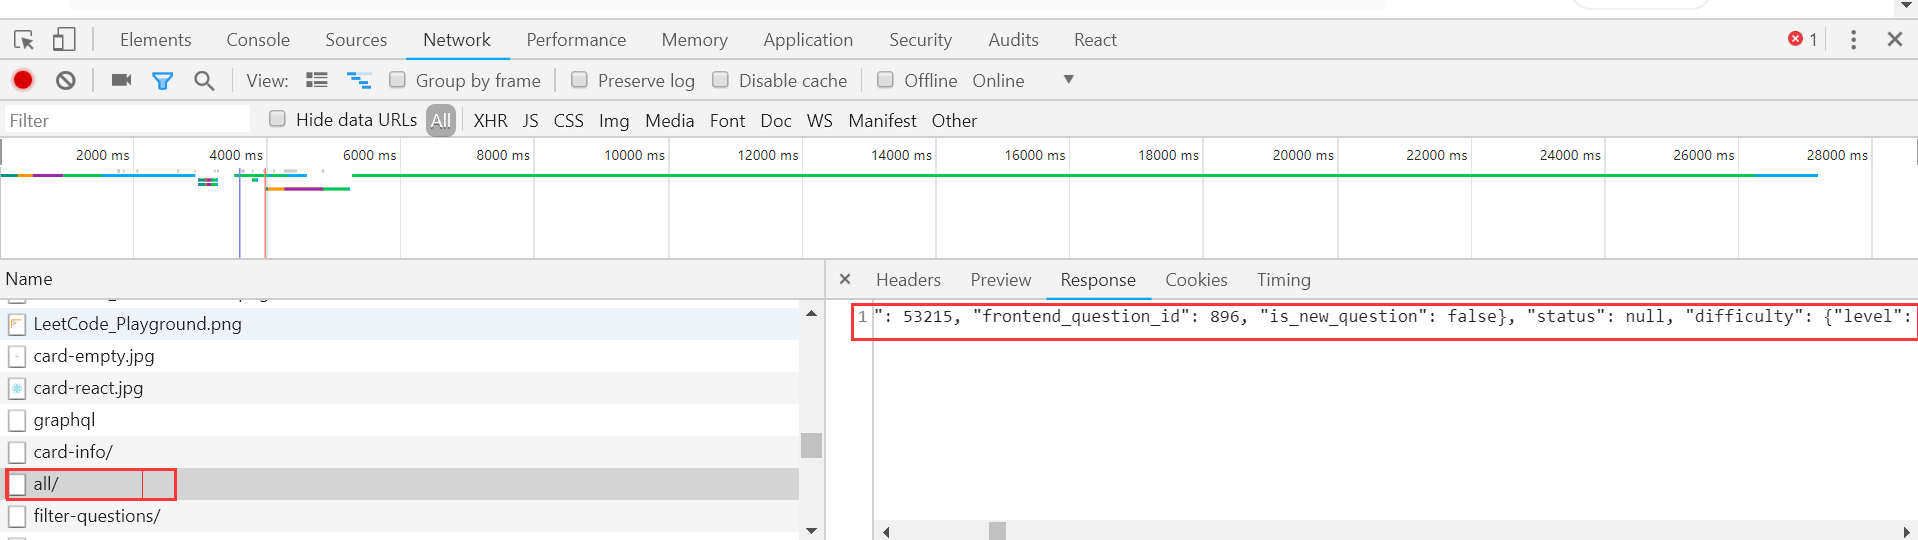Toggle the filter funnel icon
The width and height of the screenshot is (1918, 540).
point(162,81)
